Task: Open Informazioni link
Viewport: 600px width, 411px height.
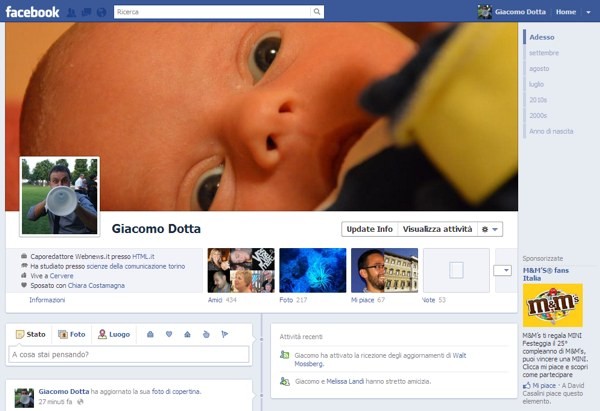Action: click(47, 300)
